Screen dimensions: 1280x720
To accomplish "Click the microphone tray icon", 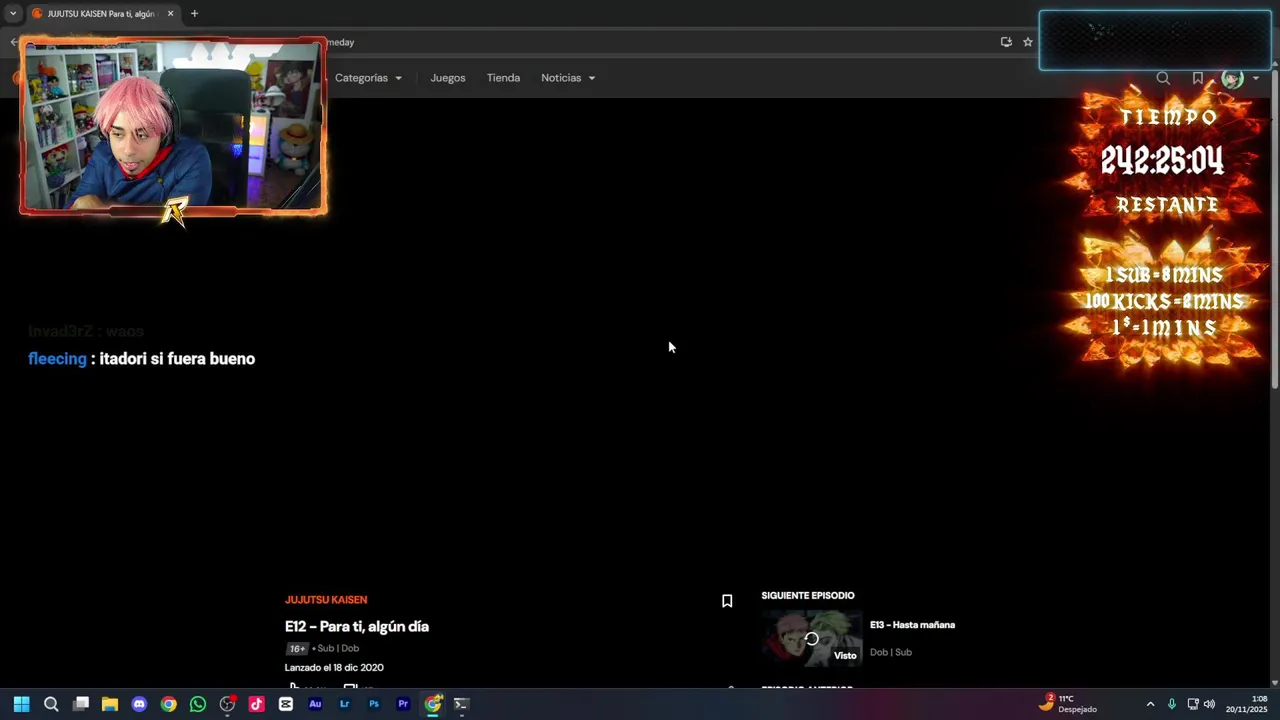I will click(x=1171, y=704).
